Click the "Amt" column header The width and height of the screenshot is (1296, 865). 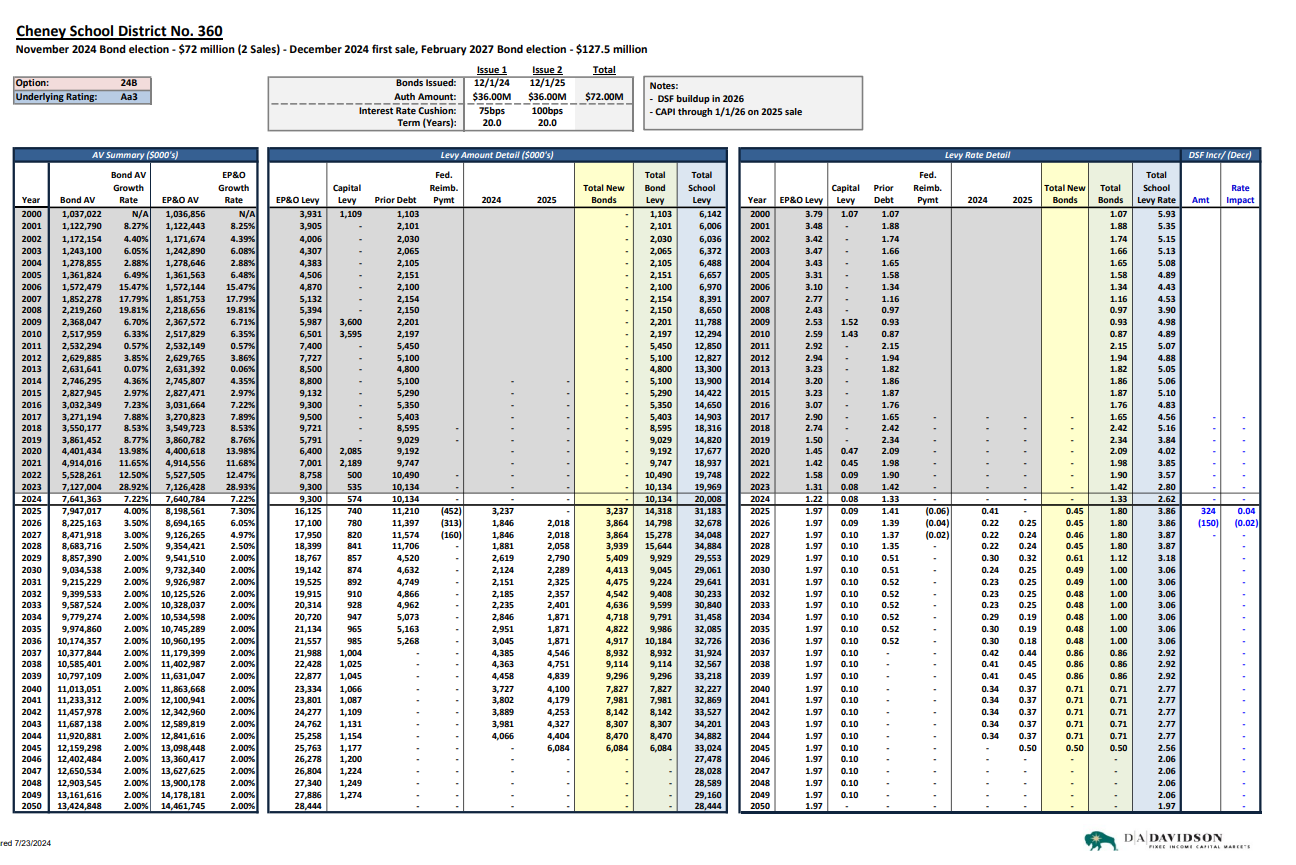(1201, 200)
